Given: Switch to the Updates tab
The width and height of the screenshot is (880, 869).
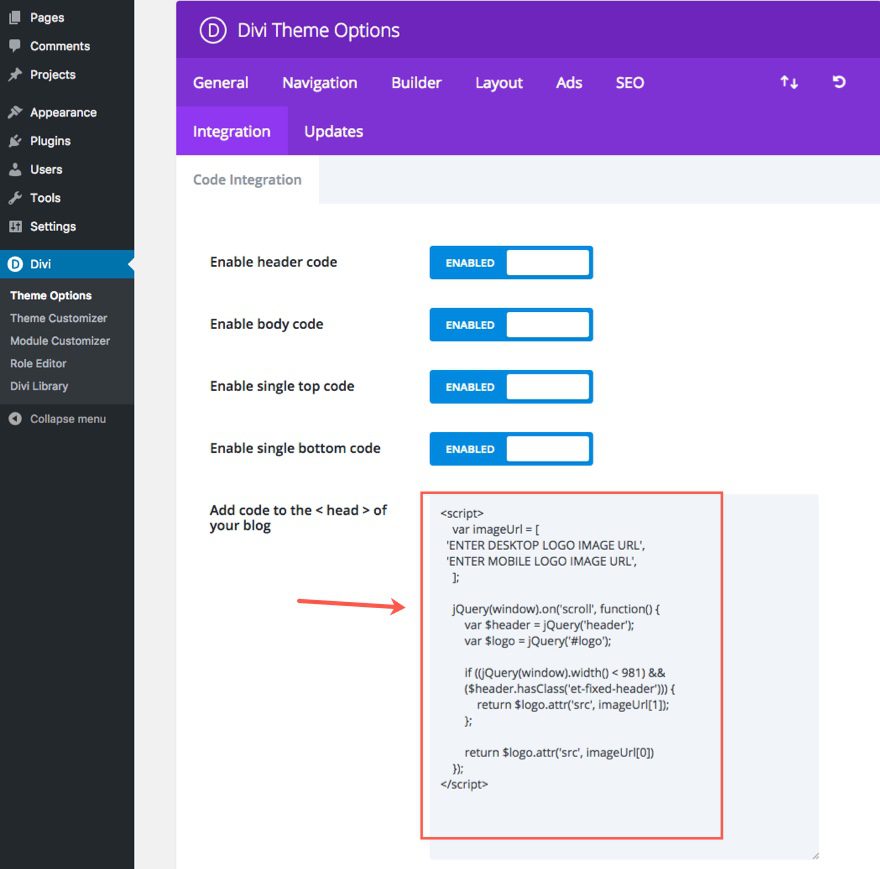Looking at the screenshot, I should [333, 131].
